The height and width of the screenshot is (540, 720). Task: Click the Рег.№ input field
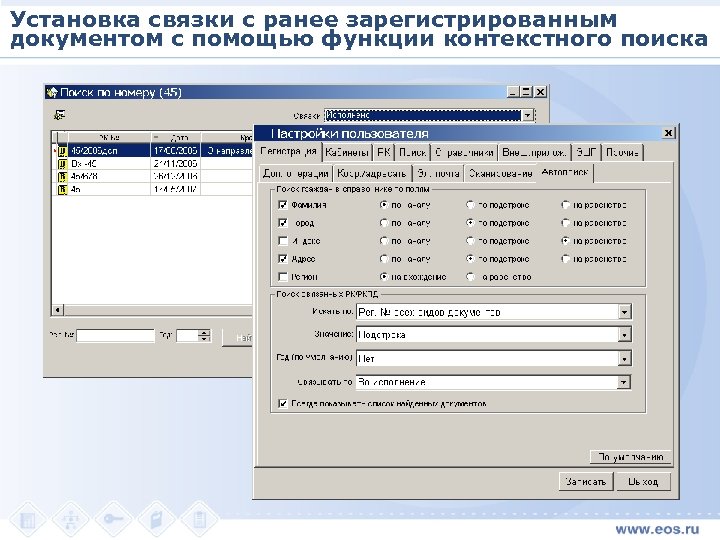point(115,336)
